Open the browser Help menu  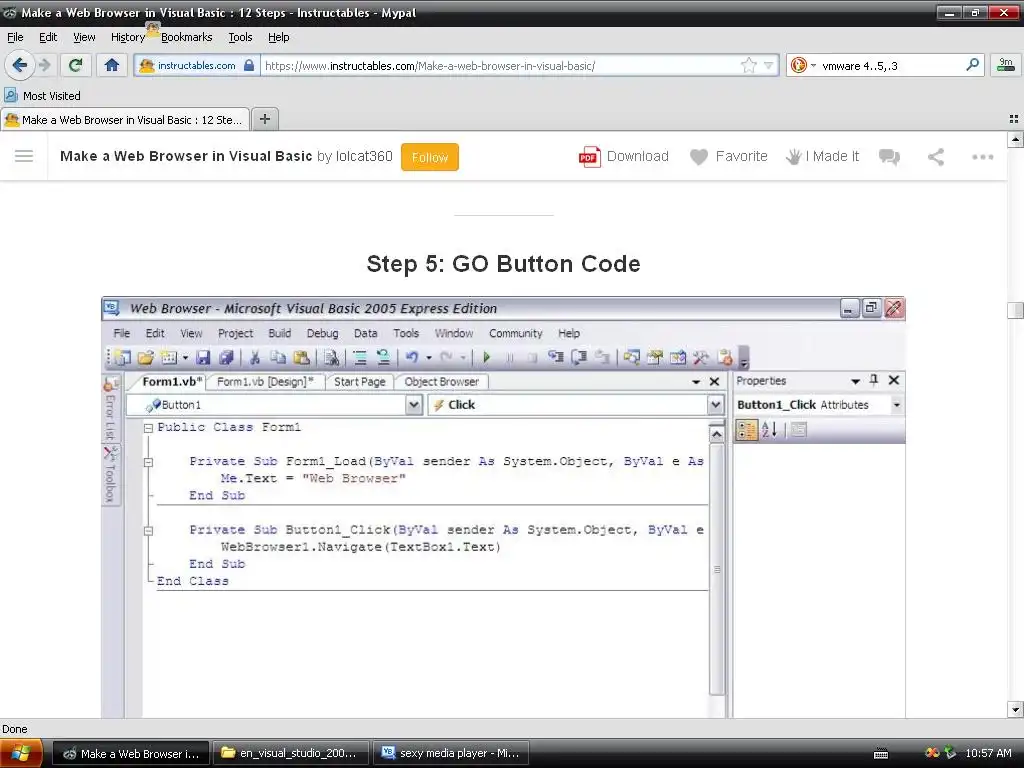point(278,37)
